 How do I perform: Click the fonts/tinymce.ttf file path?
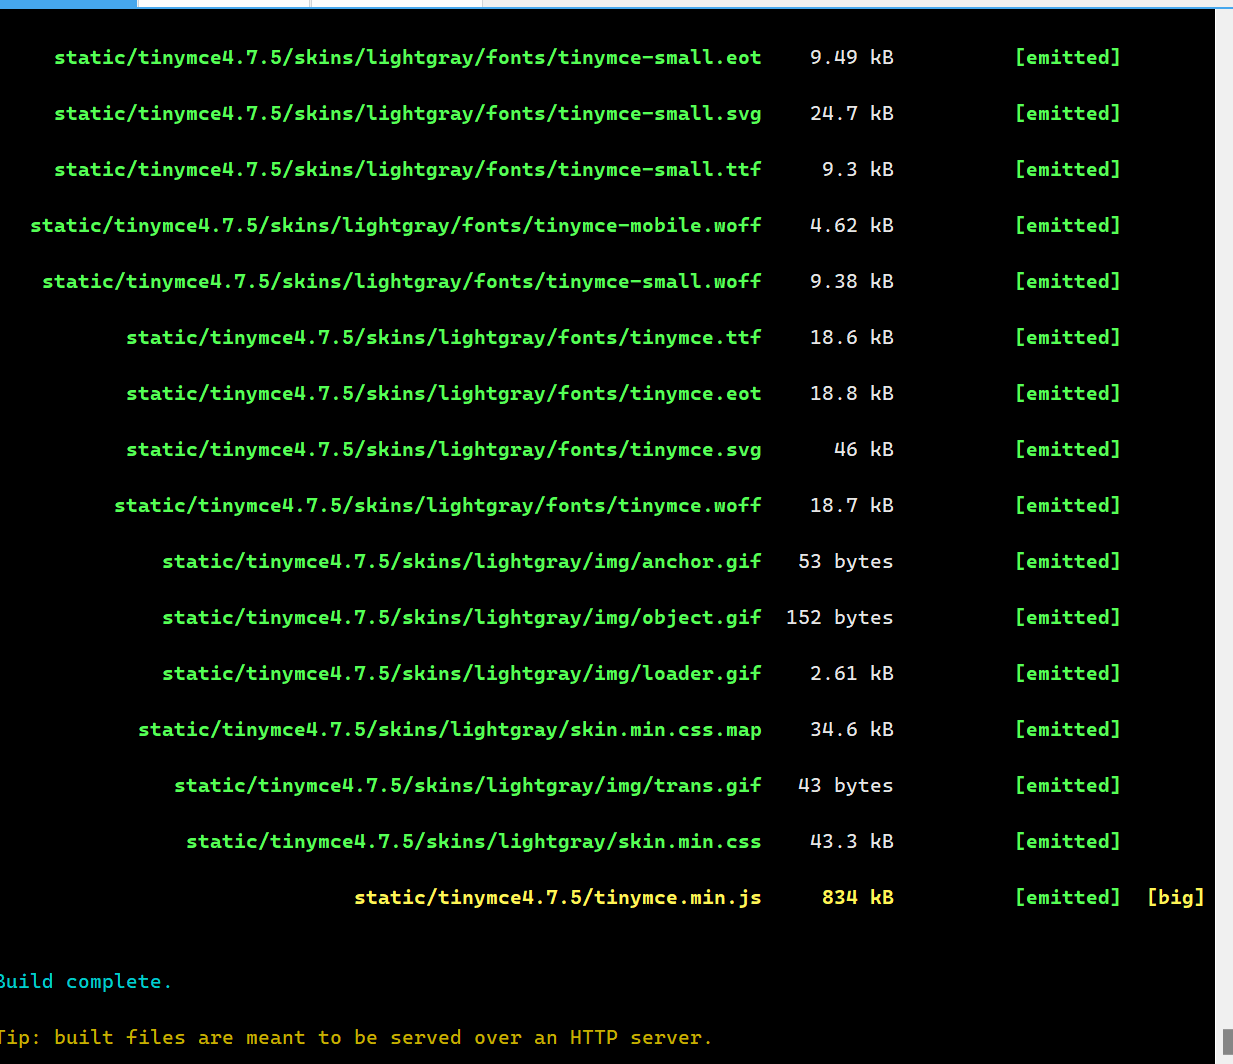(444, 338)
